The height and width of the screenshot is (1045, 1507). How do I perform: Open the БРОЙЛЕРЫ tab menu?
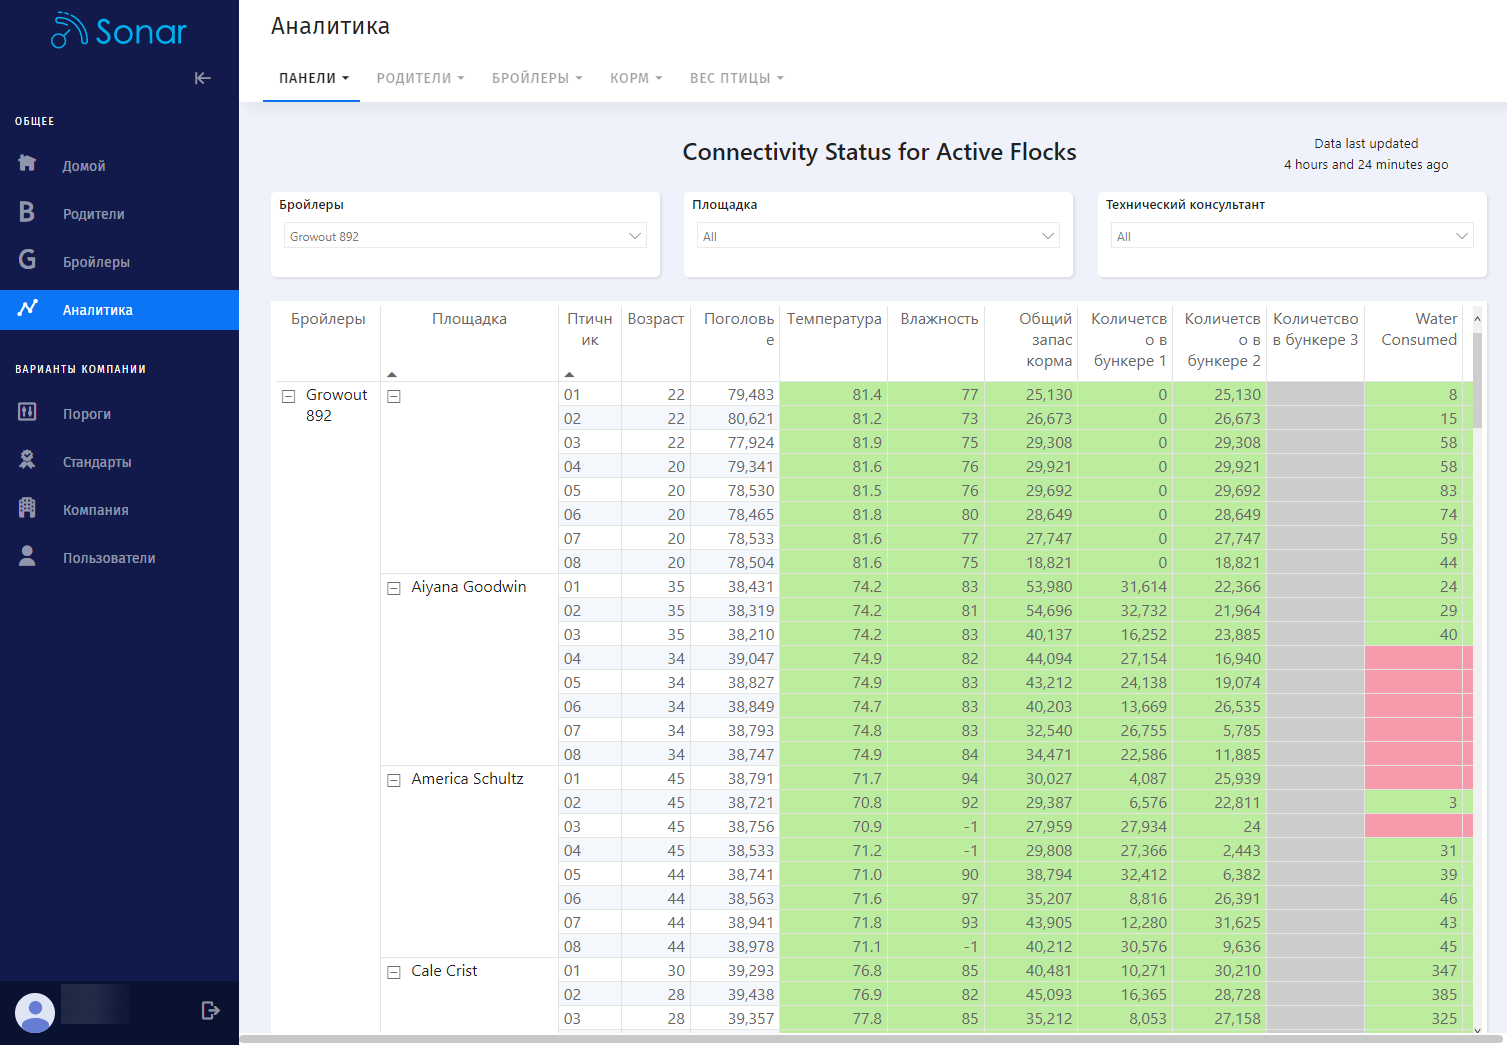point(537,78)
